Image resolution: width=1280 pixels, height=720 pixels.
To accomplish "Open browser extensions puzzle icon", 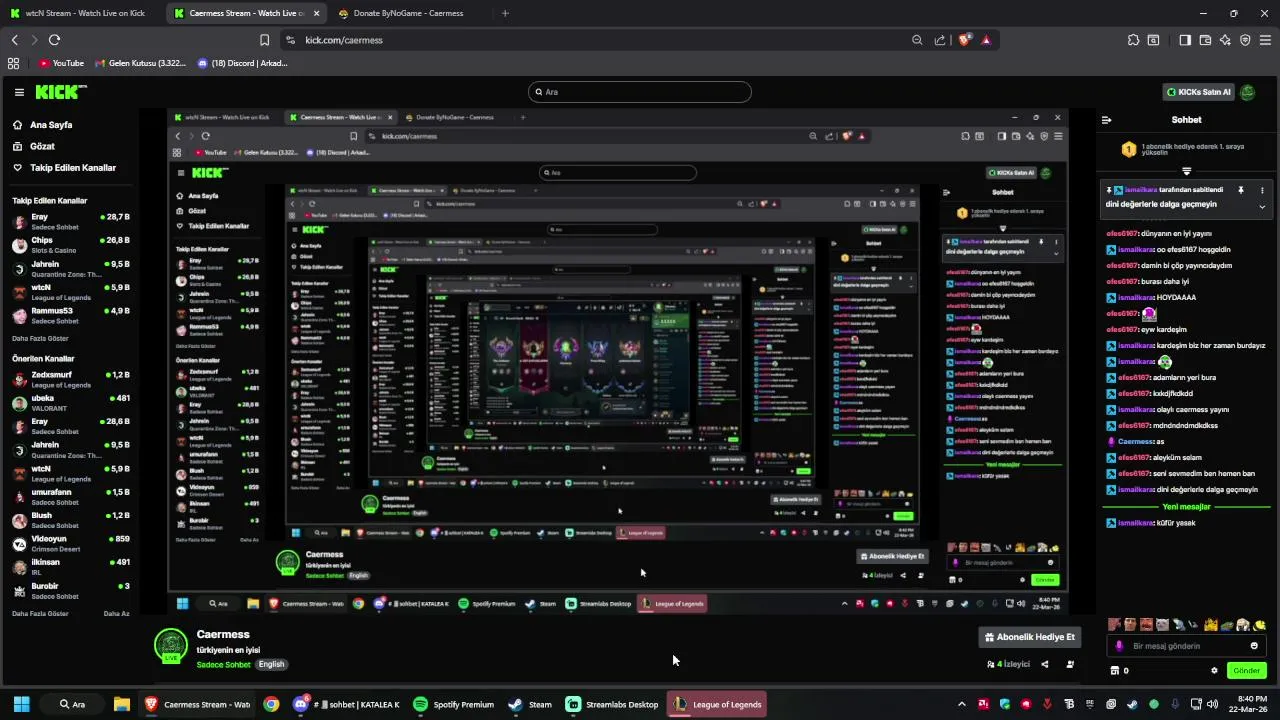I will 1133,40.
